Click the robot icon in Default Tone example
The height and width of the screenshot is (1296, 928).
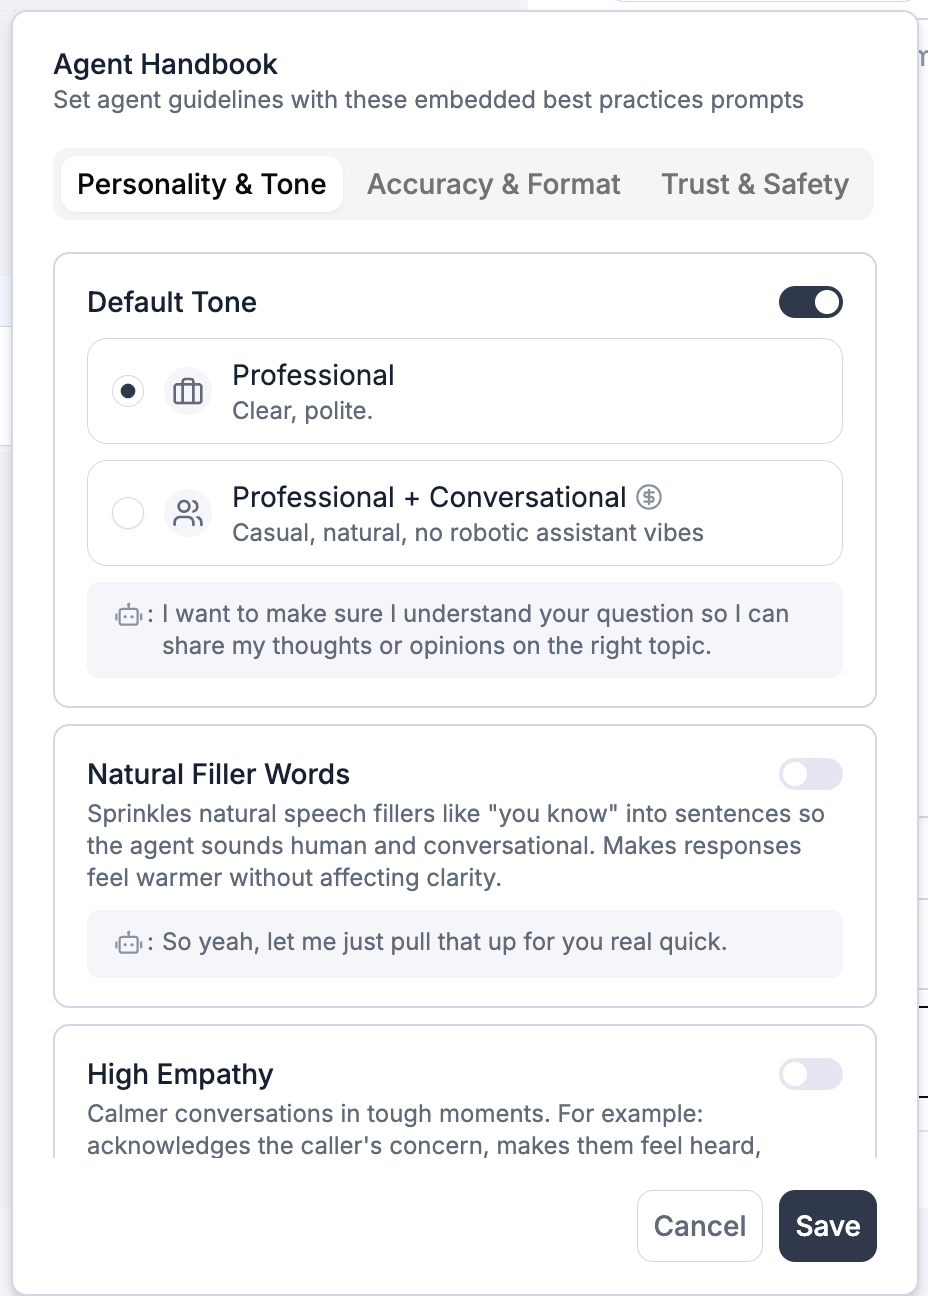[128, 615]
